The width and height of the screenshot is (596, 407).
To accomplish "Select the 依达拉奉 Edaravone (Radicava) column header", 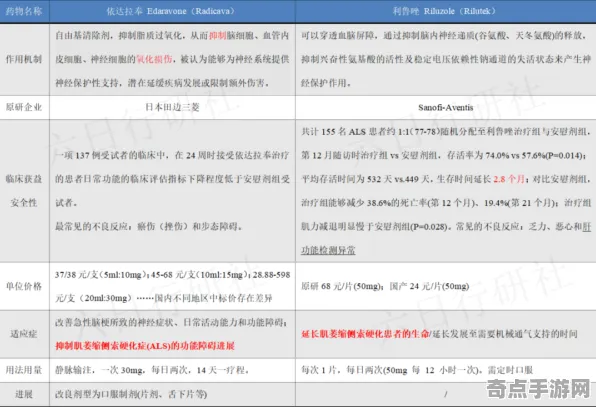I will coord(172,11).
